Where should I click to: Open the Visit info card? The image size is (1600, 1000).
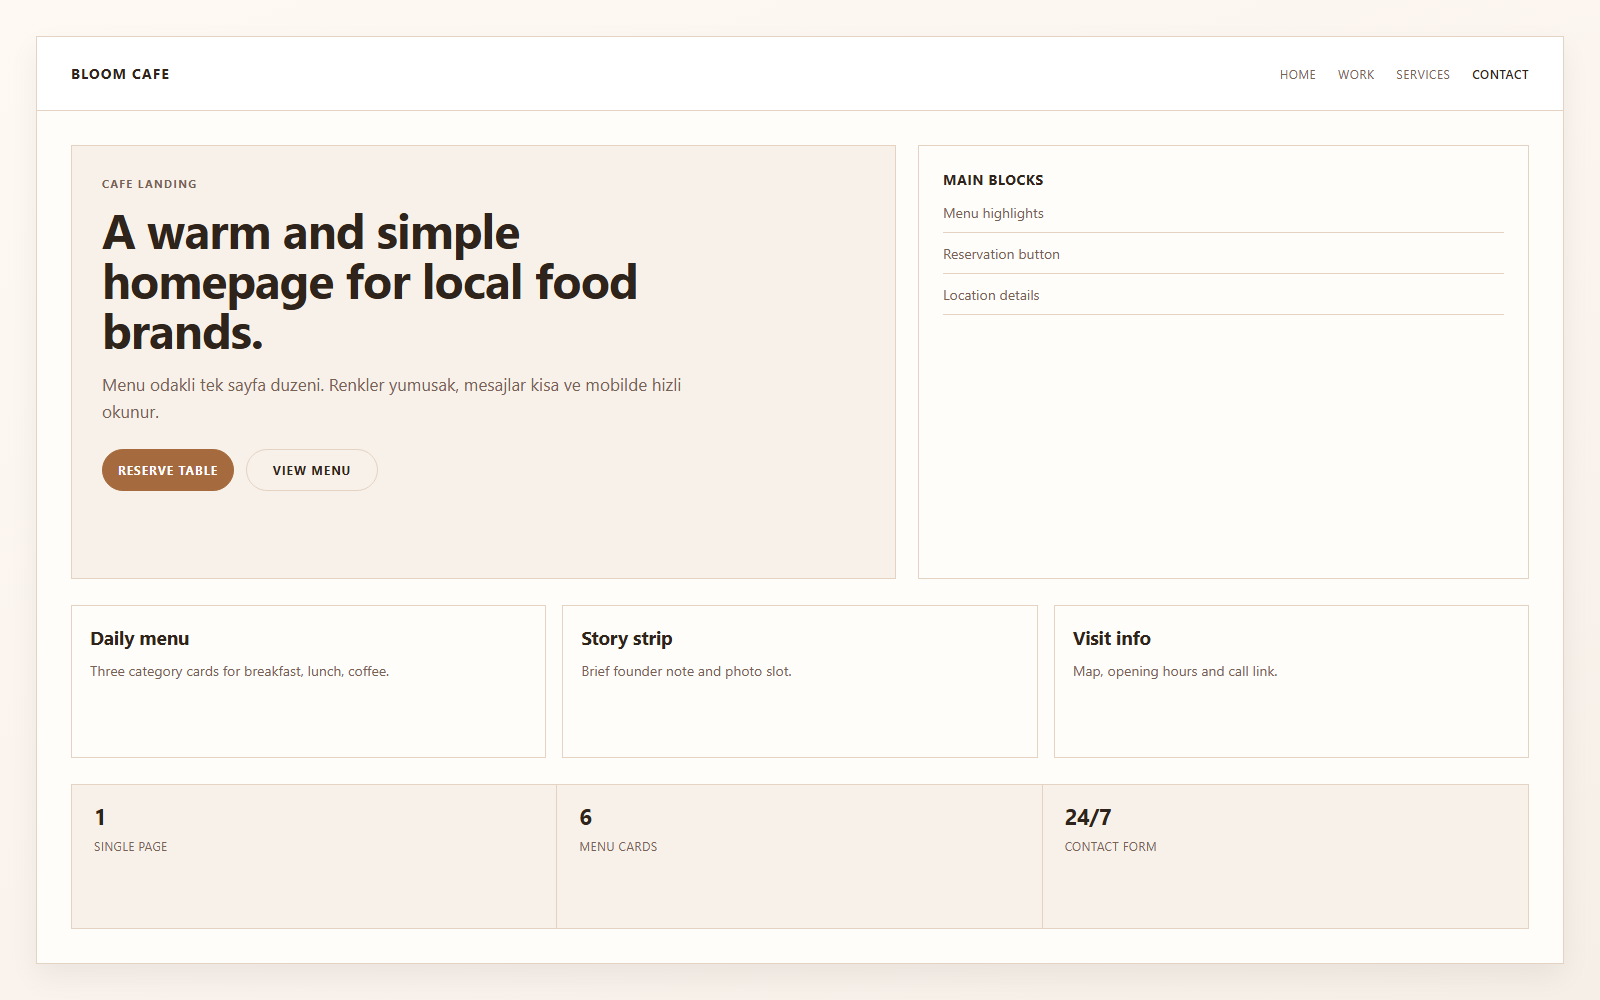tap(1290, 681)
